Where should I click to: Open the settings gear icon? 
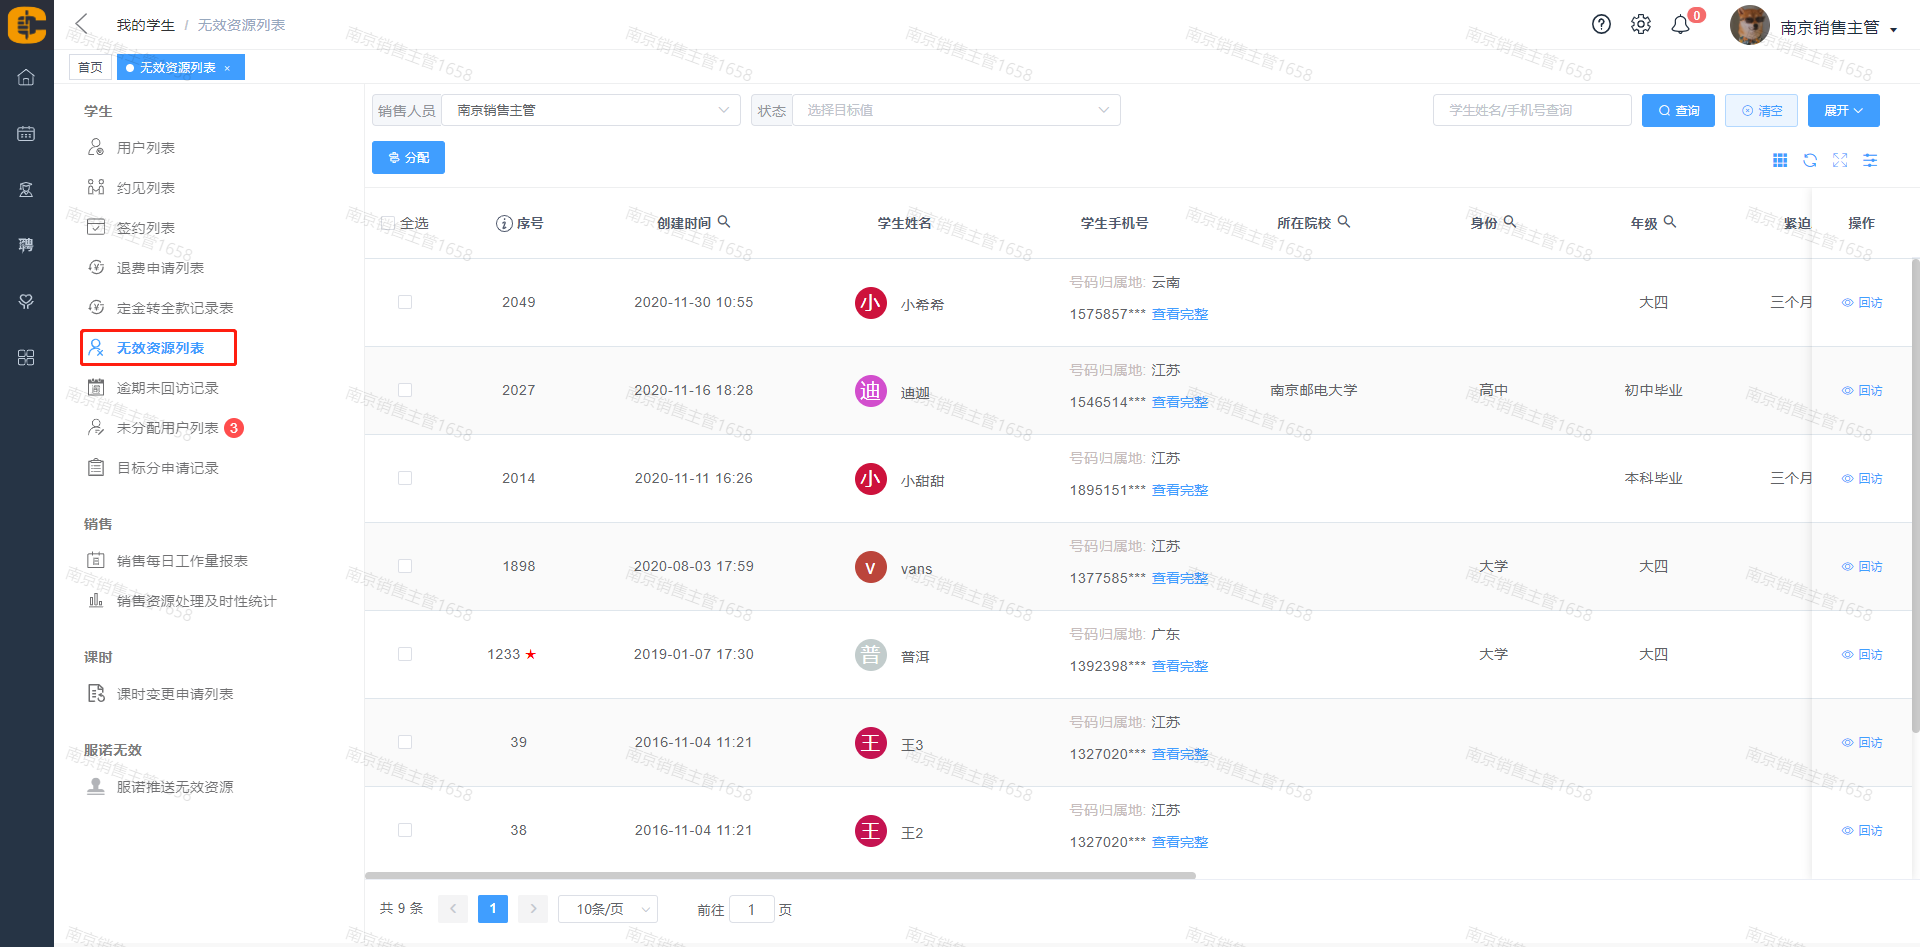(x=1640, y=25)
